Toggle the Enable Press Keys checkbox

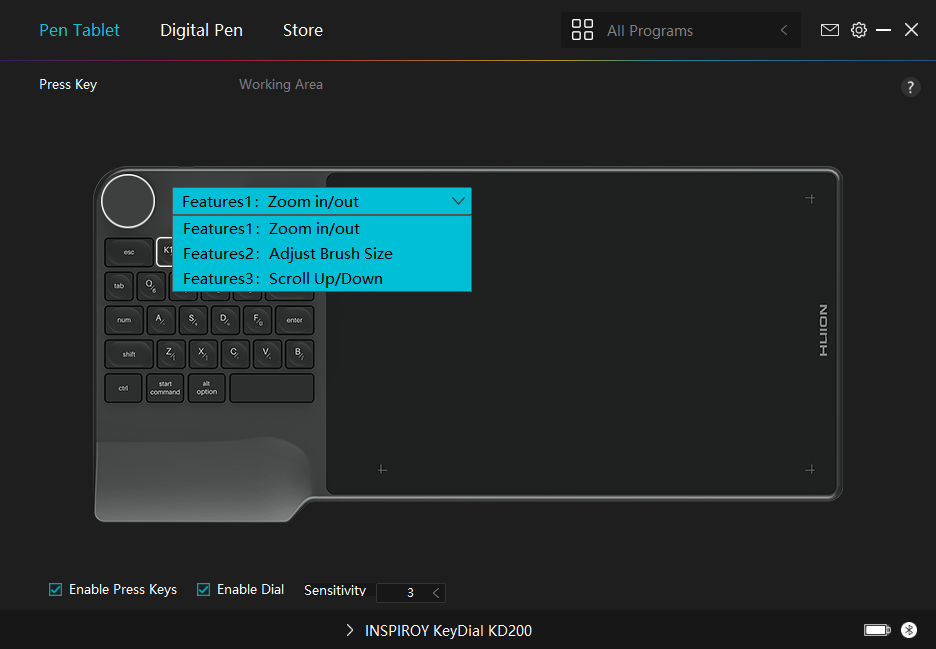(x=56, y=590)
